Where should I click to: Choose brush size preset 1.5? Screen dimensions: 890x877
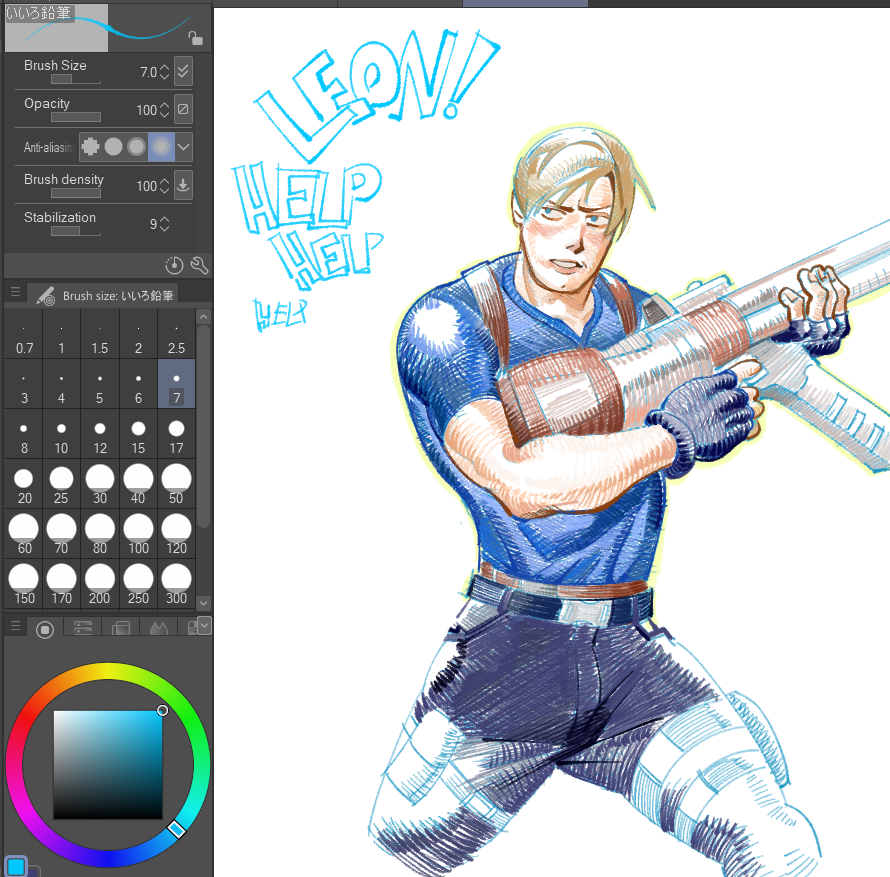pos(100,335)
